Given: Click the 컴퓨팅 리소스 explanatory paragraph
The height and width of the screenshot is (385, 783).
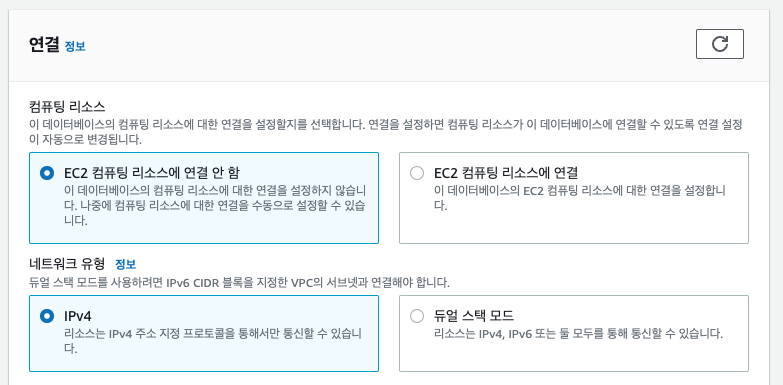Looking at the screenshot, I should click(386, 132).
